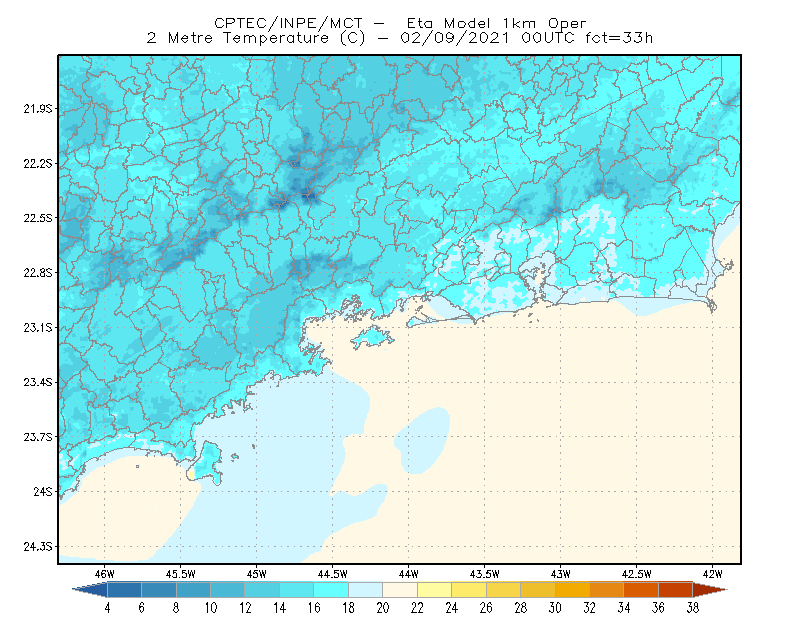Screen dimensions: 800x618
Task: Click the 23.4S latitude axis label
Action: [x=38, y=382]
